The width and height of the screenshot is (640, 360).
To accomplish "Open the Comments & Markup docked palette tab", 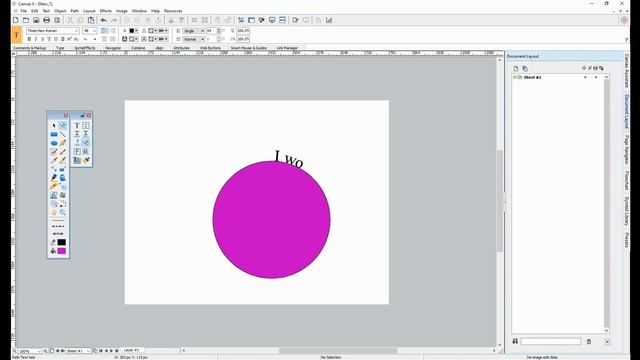I will 29,48.
